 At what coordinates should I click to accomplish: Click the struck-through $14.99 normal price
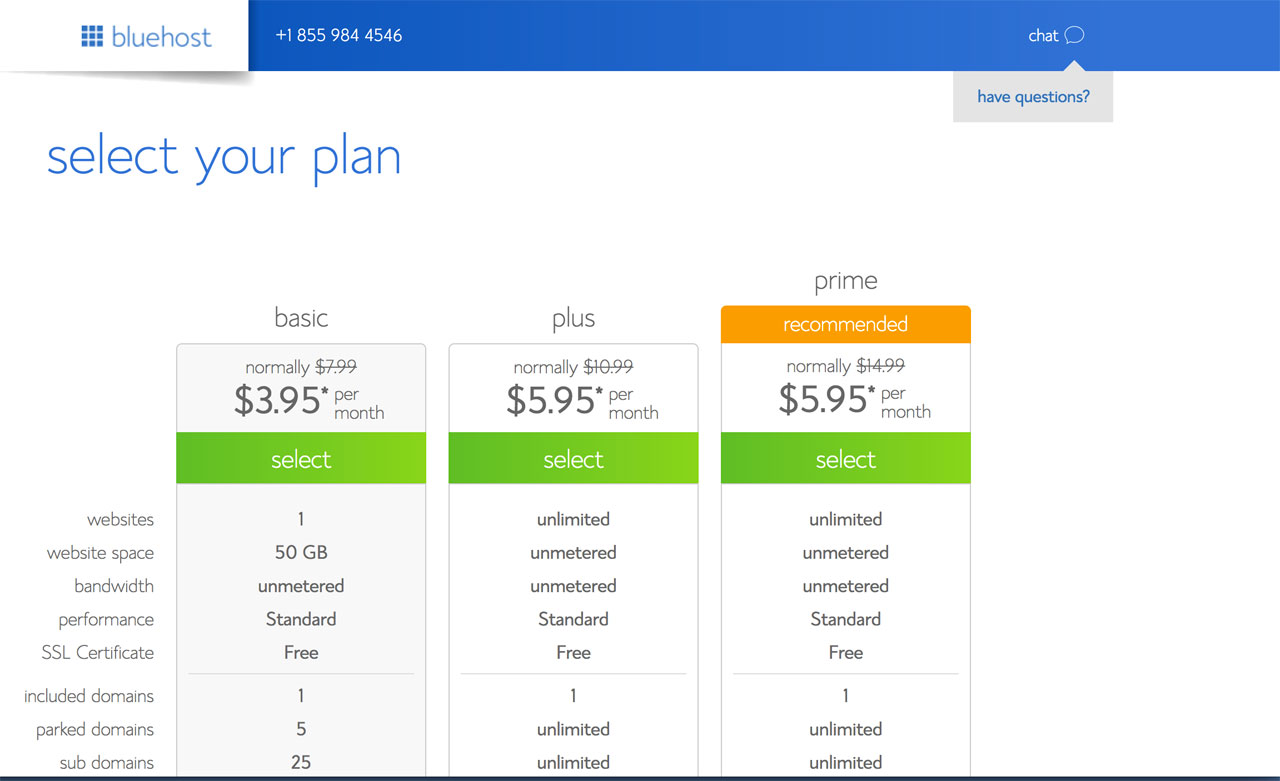[881, 366]
